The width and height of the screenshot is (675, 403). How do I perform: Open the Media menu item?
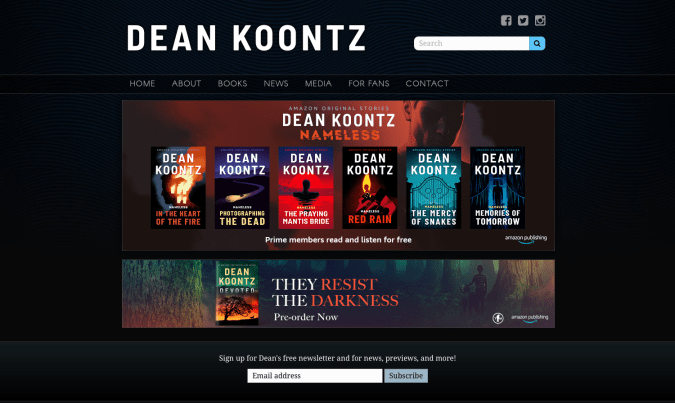[x=318, y=84]
